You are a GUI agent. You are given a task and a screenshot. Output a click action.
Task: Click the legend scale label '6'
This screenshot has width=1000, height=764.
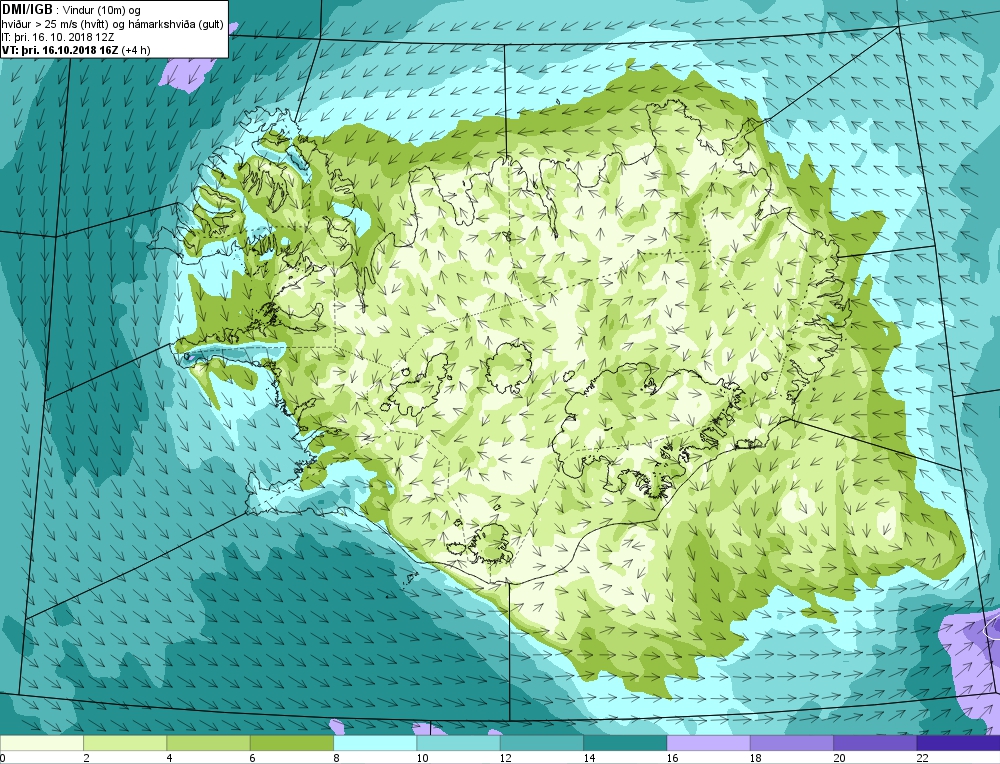253,758
